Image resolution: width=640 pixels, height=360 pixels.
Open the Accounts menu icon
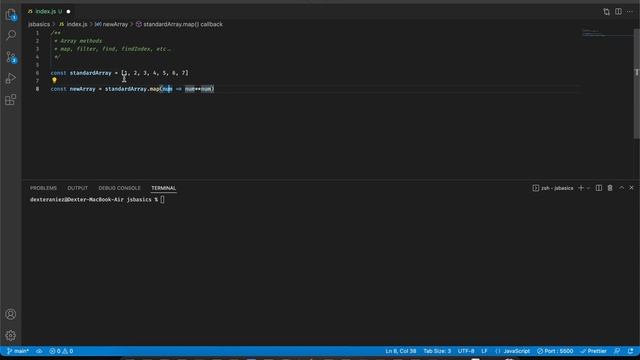[11, 314]
